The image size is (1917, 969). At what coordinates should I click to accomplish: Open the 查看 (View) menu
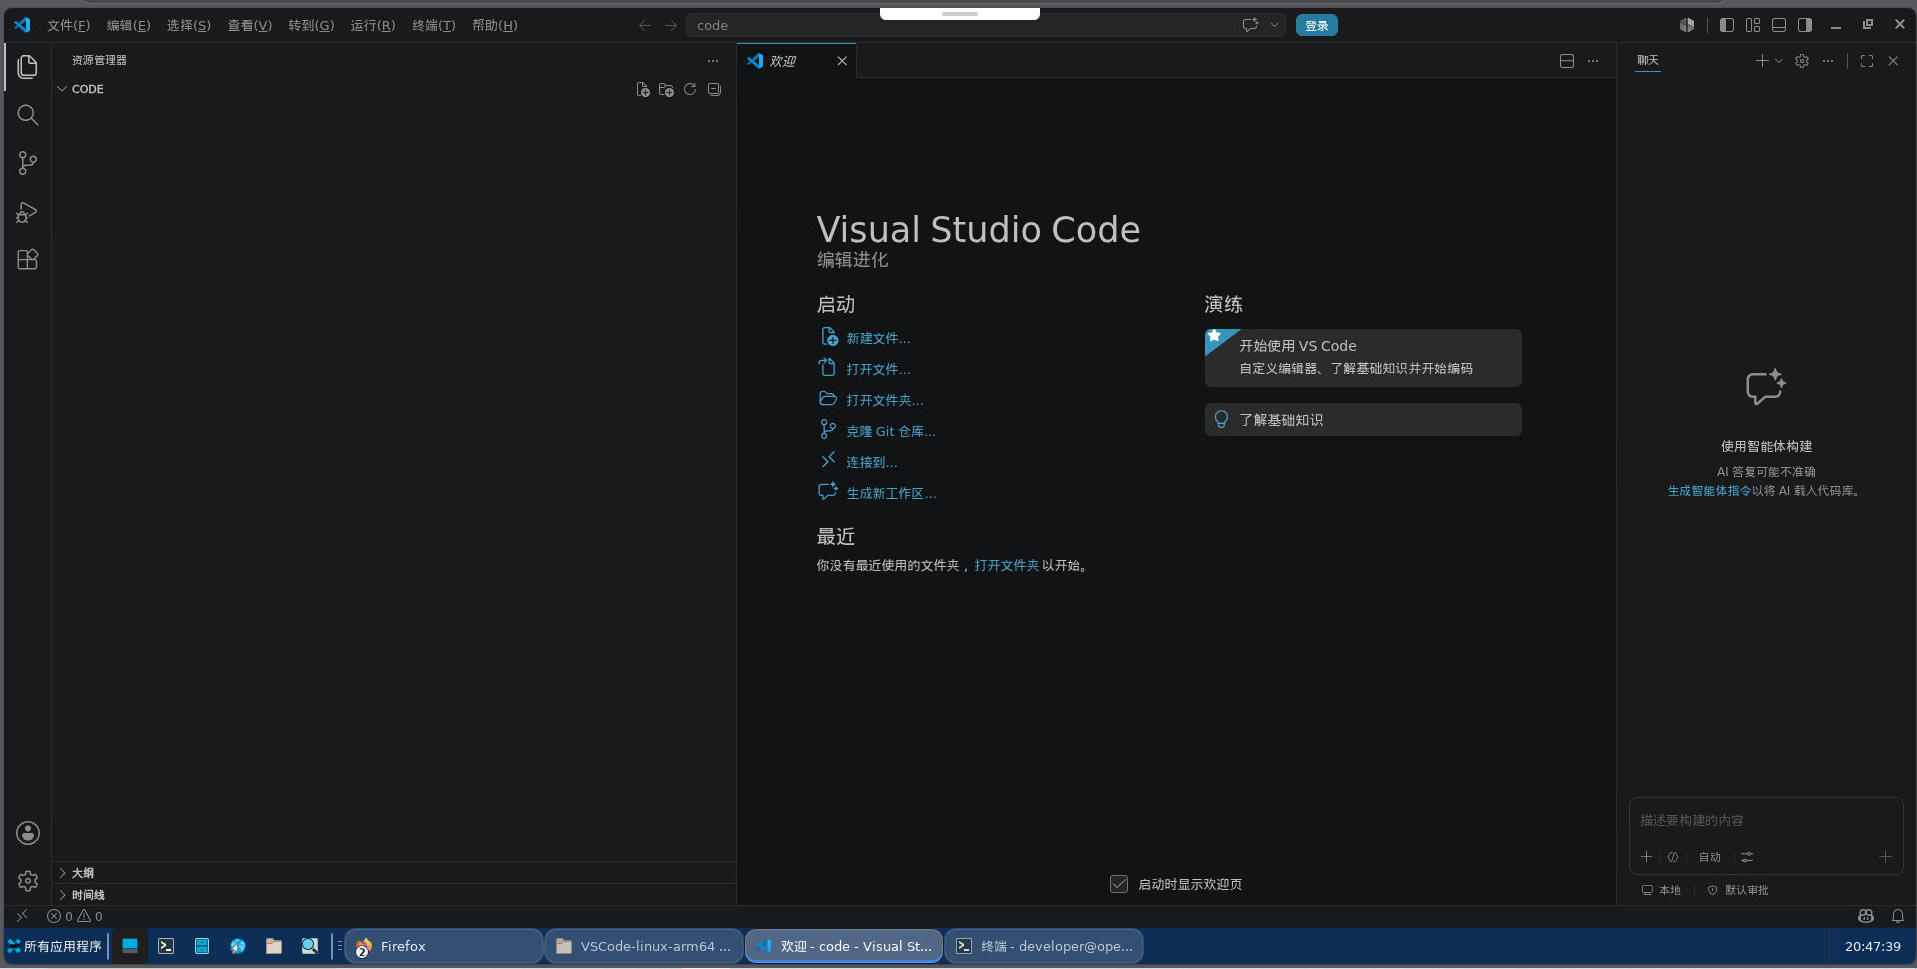point(249,26)
